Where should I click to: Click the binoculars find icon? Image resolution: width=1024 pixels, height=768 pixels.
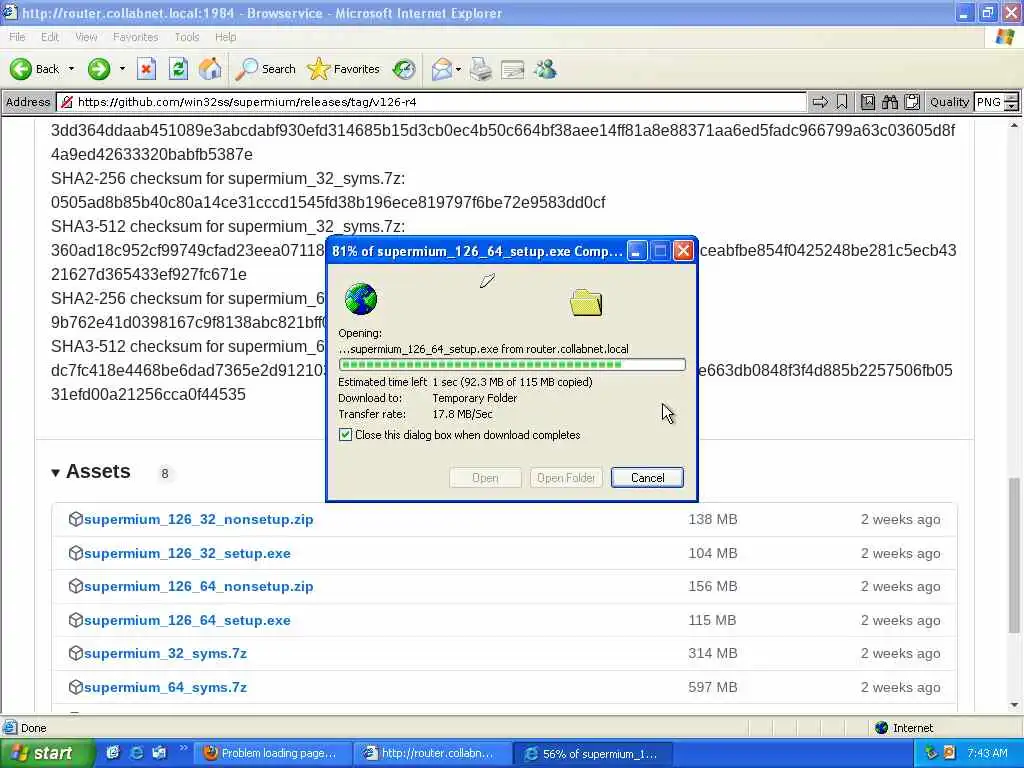[x=889, y=102]
